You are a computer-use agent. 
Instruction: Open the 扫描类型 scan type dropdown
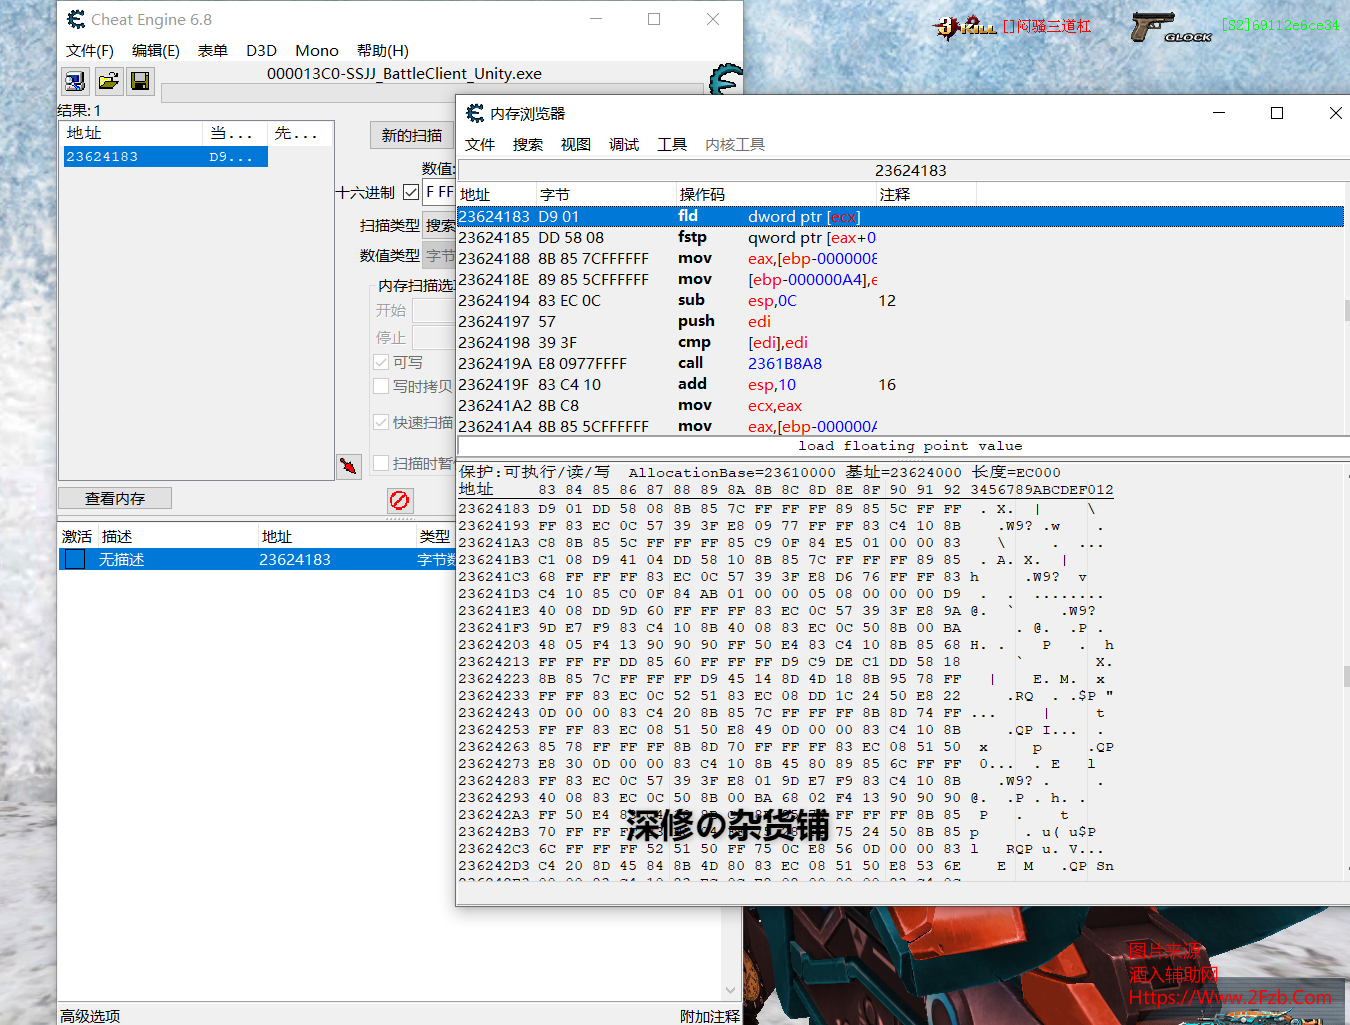(x=439, y=226)
